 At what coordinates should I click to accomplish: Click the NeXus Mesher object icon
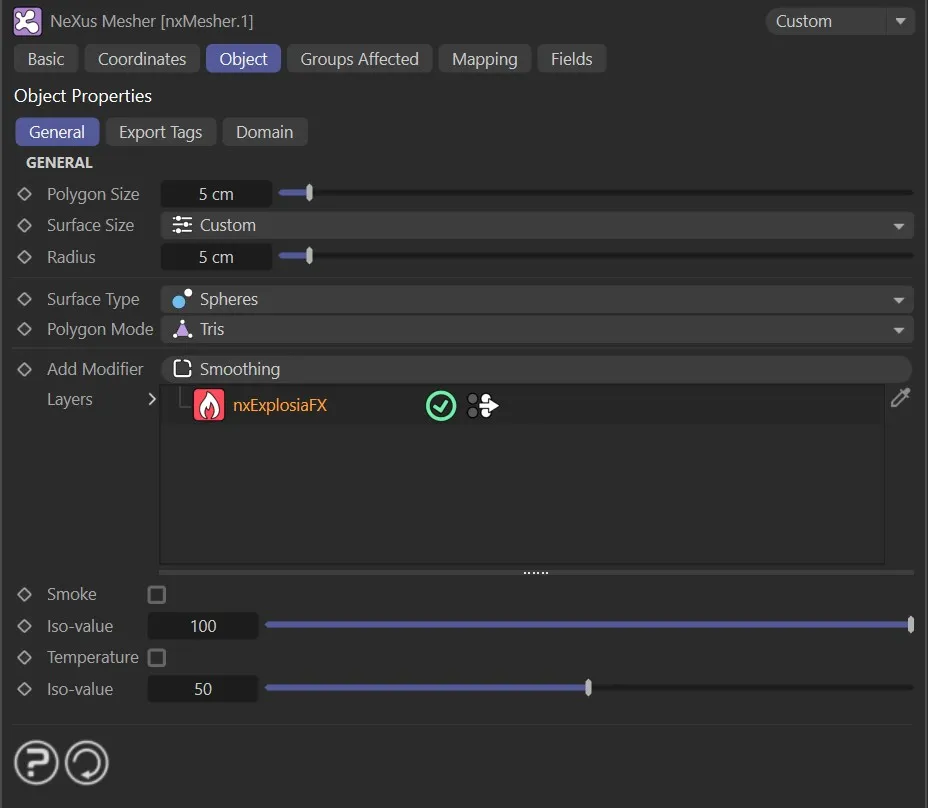28,21
